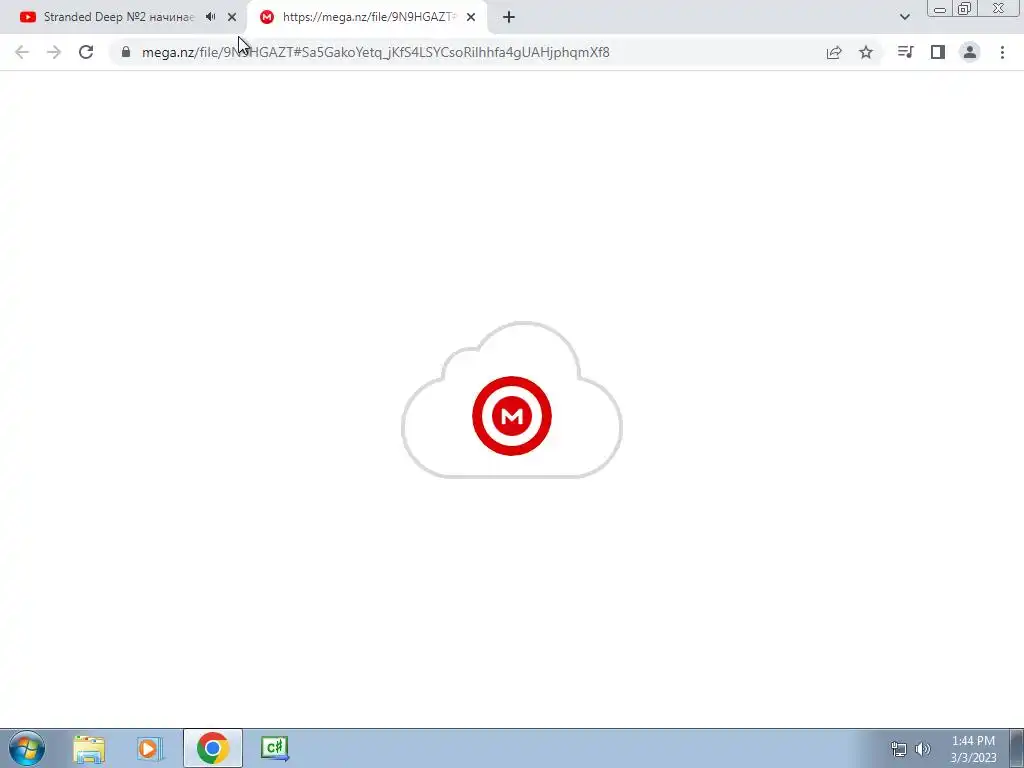Close the Stranded Deep YouTube tab
Screen dimensions: 1024x768
(232, 17)
